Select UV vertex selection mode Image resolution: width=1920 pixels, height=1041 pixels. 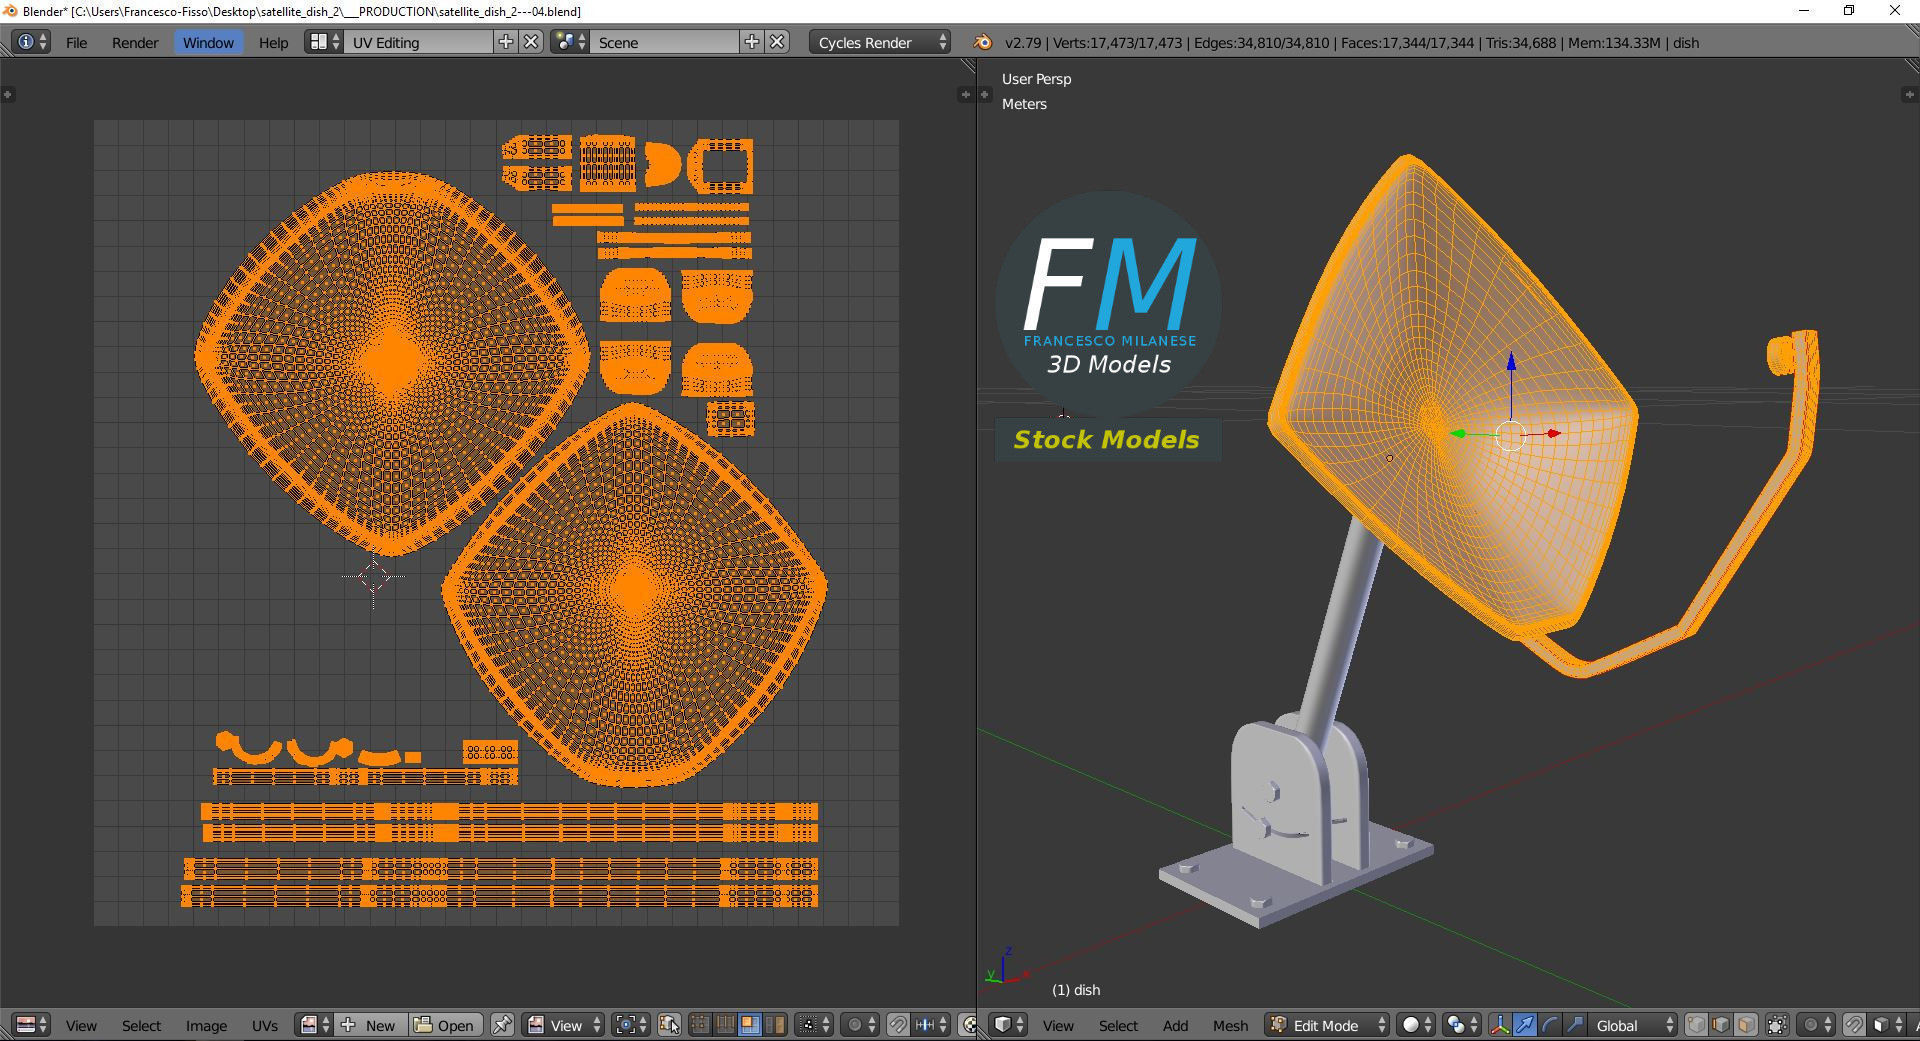click(x=700, y=1025)
